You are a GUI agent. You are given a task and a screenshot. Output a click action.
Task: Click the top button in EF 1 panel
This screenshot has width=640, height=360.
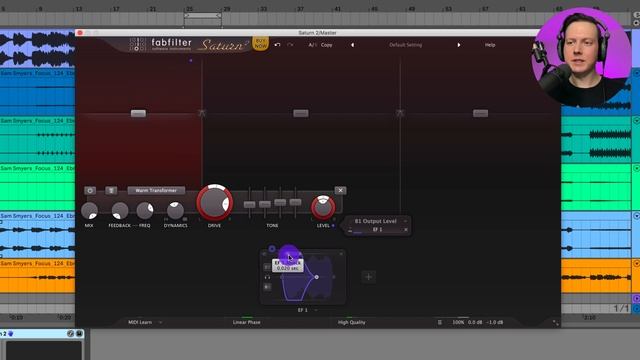(267, 267)
